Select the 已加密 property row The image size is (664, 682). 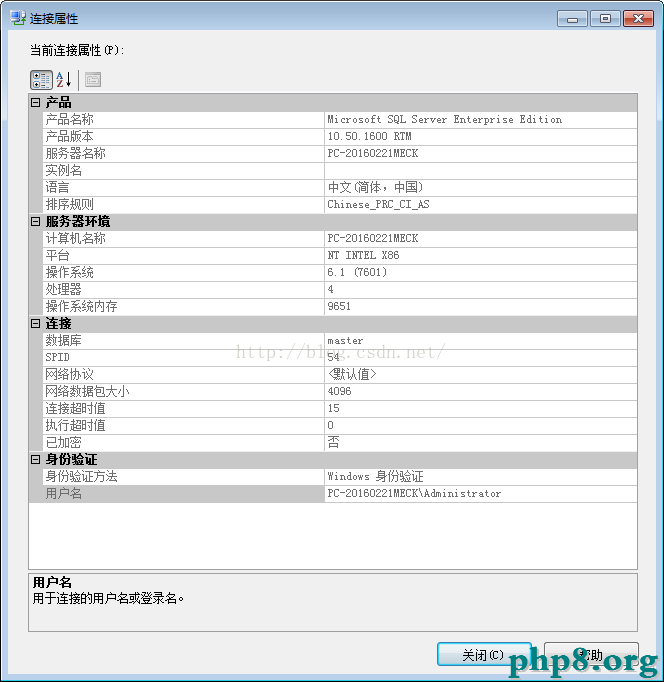tap(340, 442)
